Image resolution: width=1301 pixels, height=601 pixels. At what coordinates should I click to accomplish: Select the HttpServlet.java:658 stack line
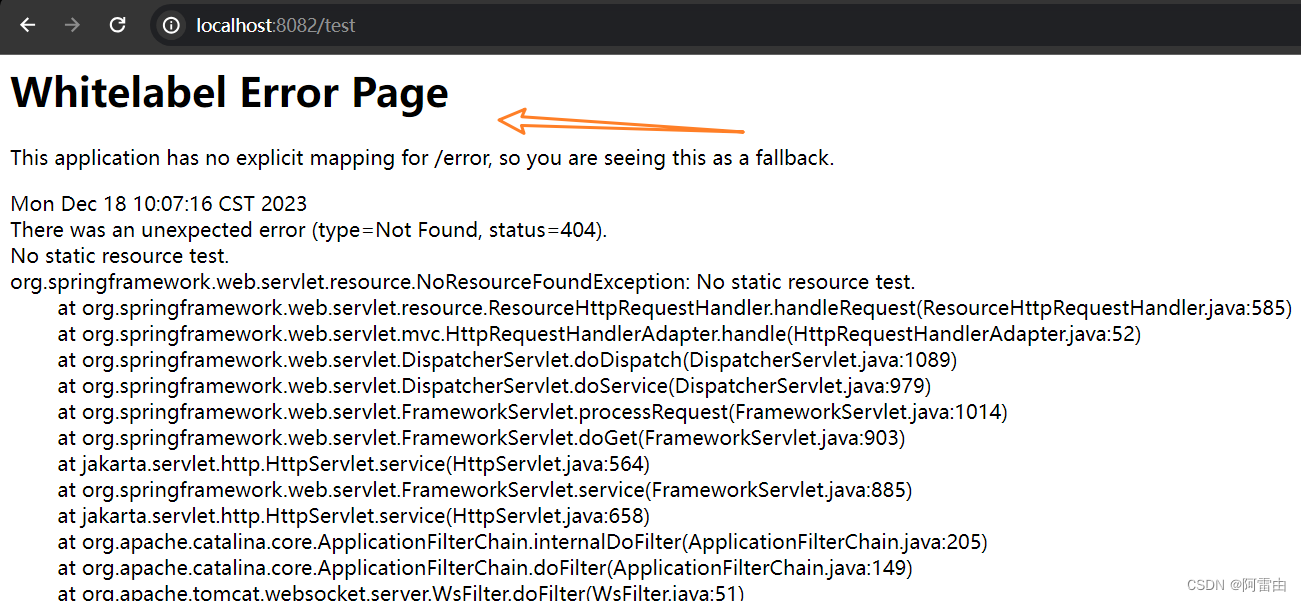354,517
